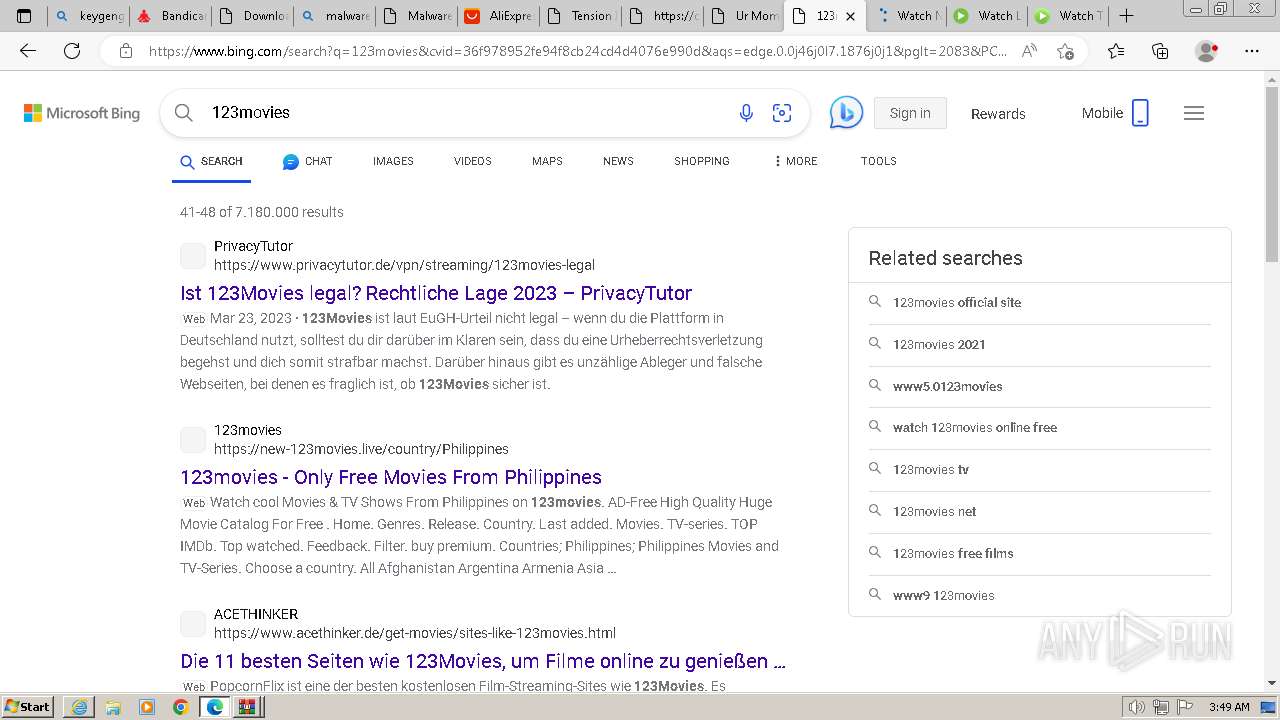Open '123movies - Only Free Movies From Philippines' result
This screenshot has width=1280, height=720.
(x=391, y=477)
